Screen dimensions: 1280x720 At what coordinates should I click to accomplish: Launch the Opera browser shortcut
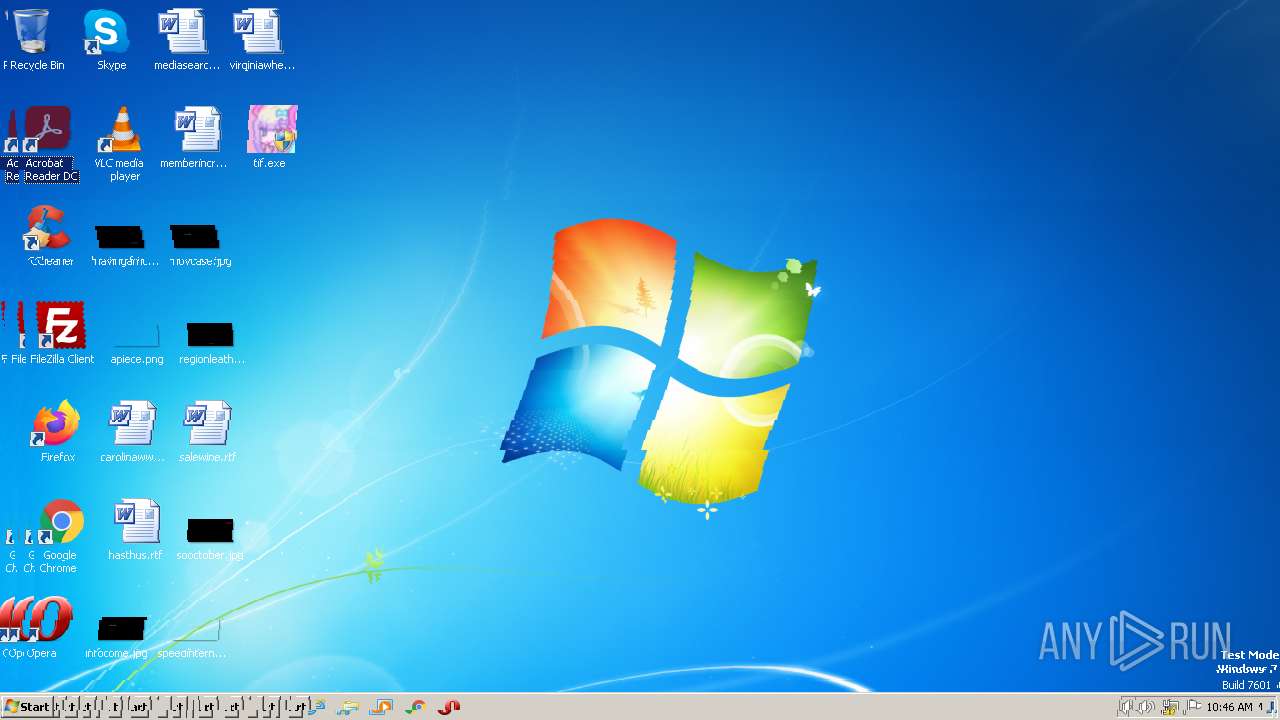[44, 627]
